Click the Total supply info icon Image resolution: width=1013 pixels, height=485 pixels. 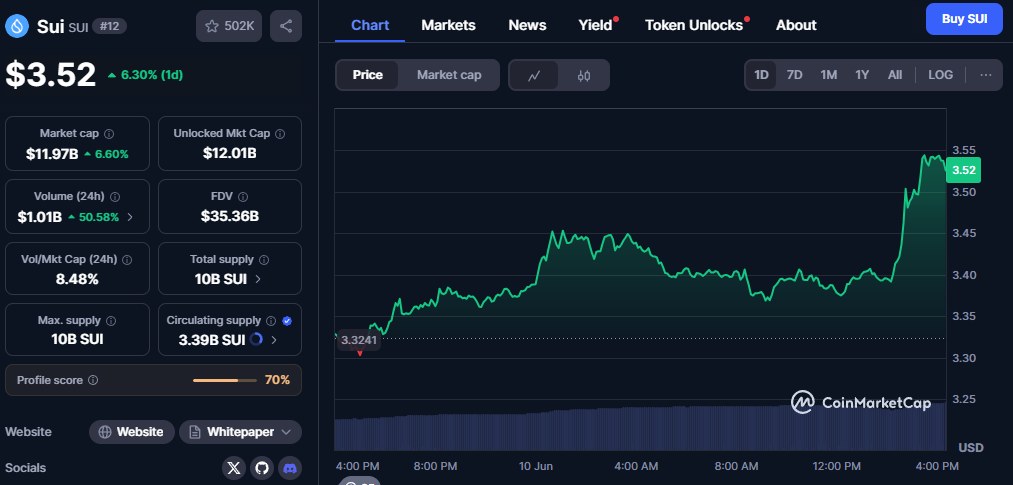[264, 260]
